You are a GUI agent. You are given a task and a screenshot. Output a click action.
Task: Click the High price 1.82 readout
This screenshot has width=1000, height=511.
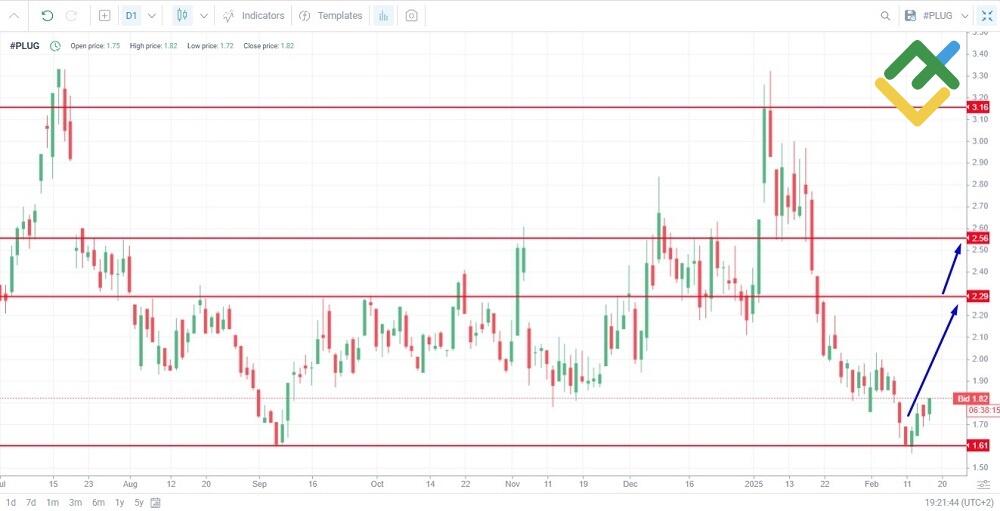pos(153,46)
